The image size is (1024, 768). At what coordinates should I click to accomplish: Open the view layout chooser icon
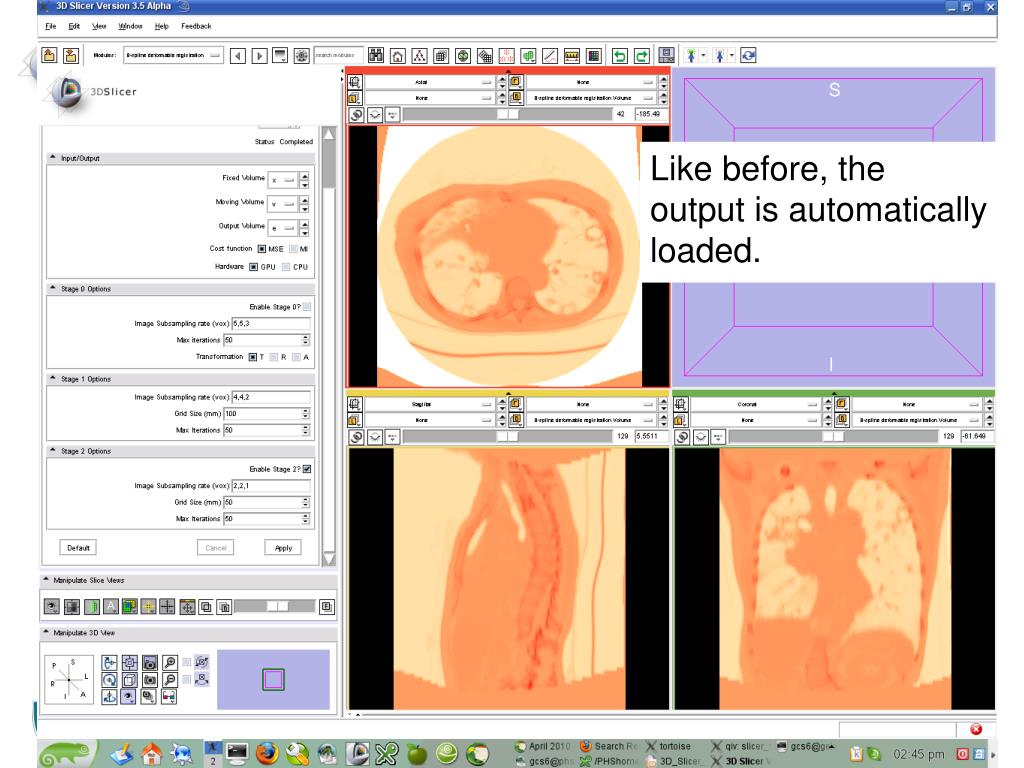click(666, 56)
